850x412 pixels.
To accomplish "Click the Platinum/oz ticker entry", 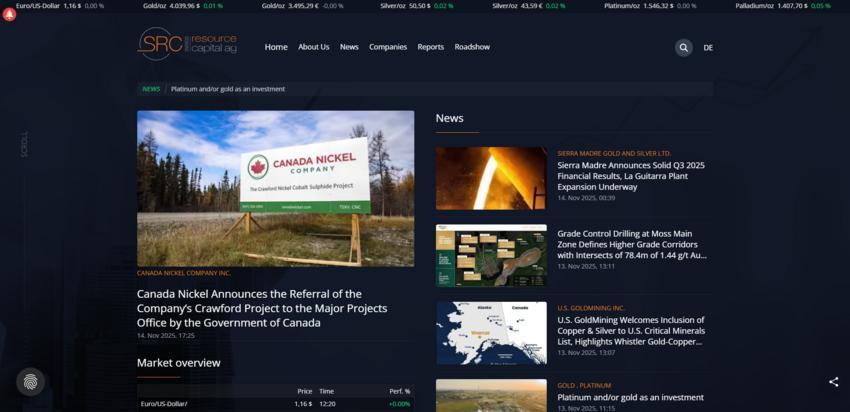I will tap(650, 6).
